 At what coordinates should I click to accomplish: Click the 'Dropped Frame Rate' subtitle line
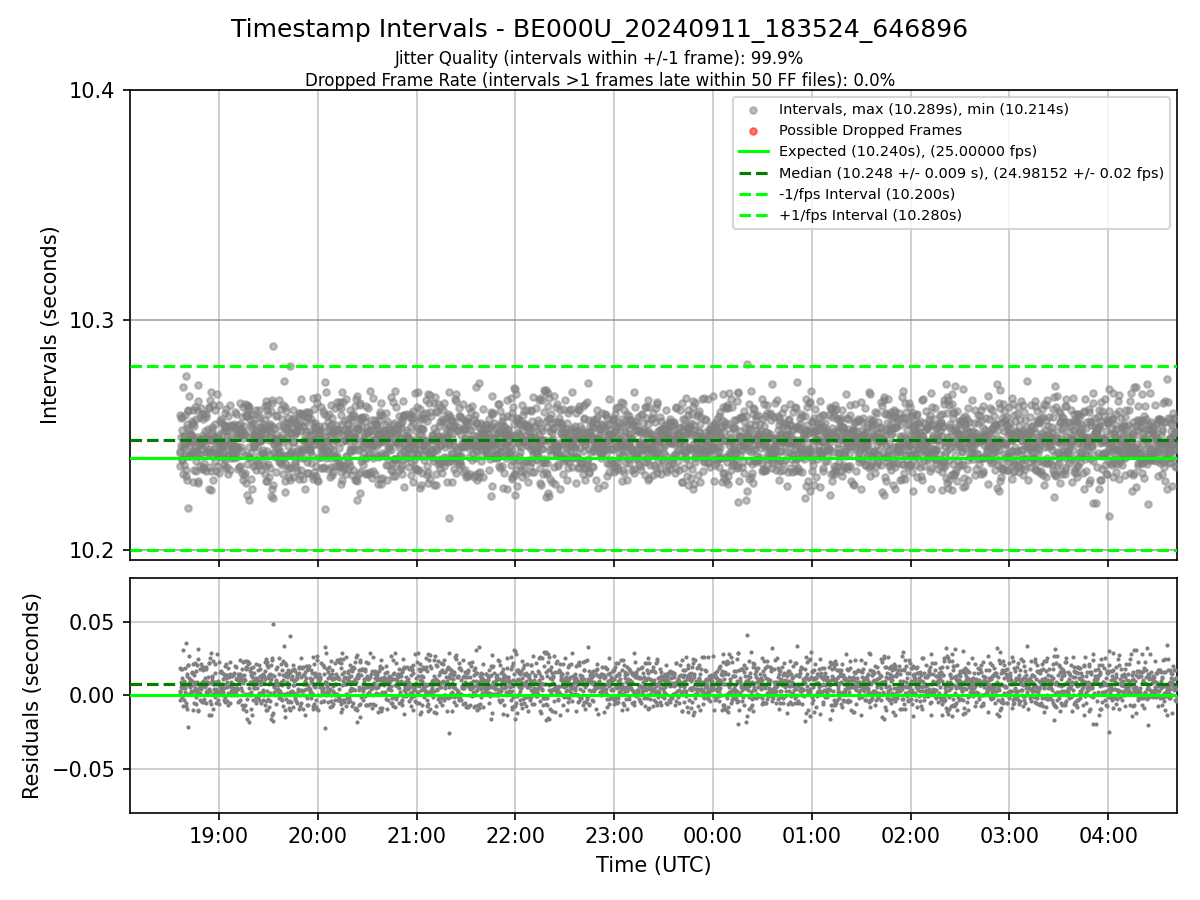coord(599,80)
